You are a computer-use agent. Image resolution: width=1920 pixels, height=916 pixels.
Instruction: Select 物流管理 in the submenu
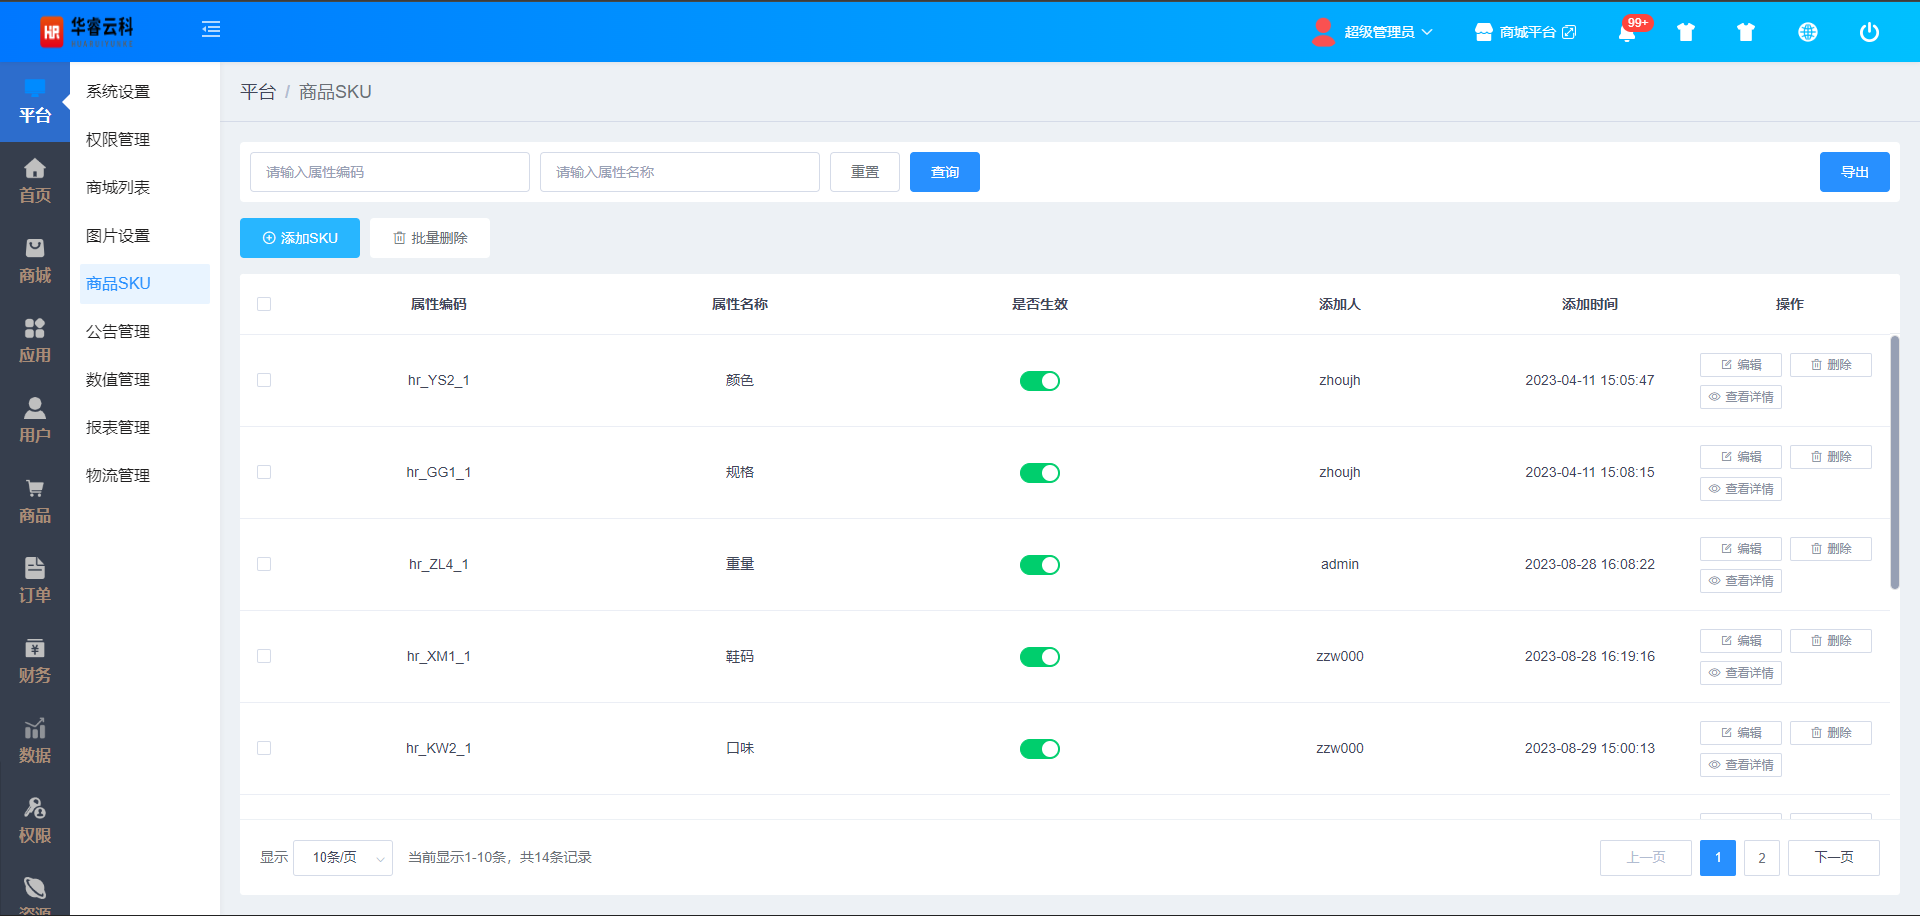pos(118,476)
